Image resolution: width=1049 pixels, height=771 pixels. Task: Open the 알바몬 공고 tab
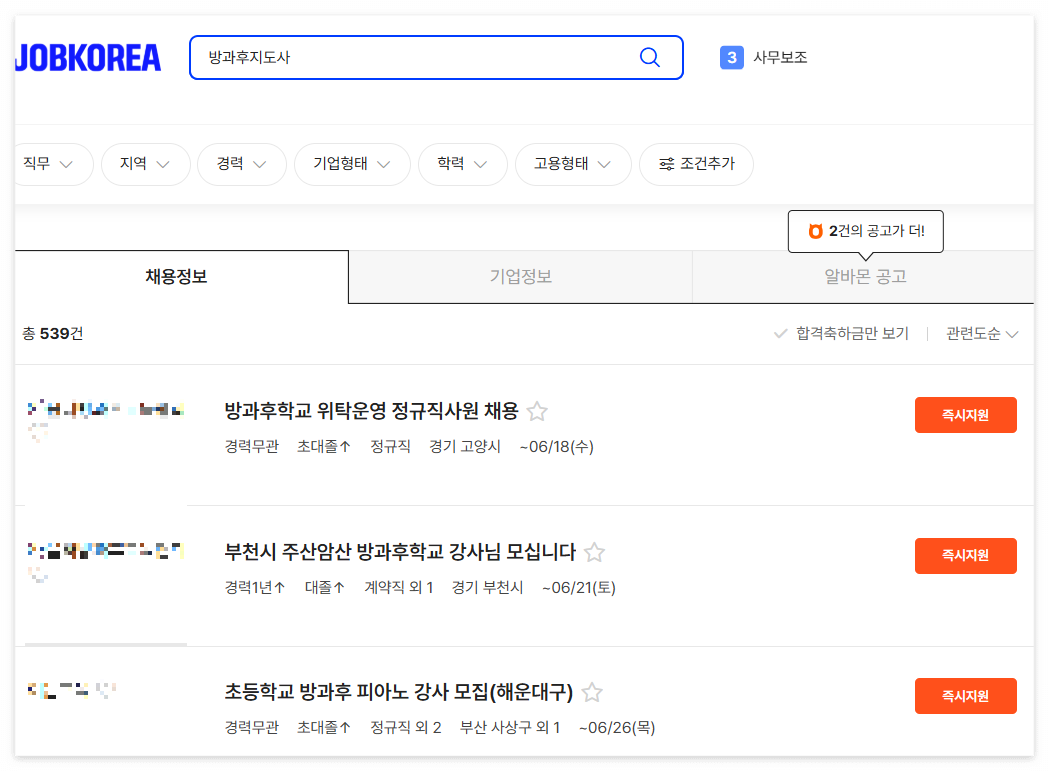864,277
